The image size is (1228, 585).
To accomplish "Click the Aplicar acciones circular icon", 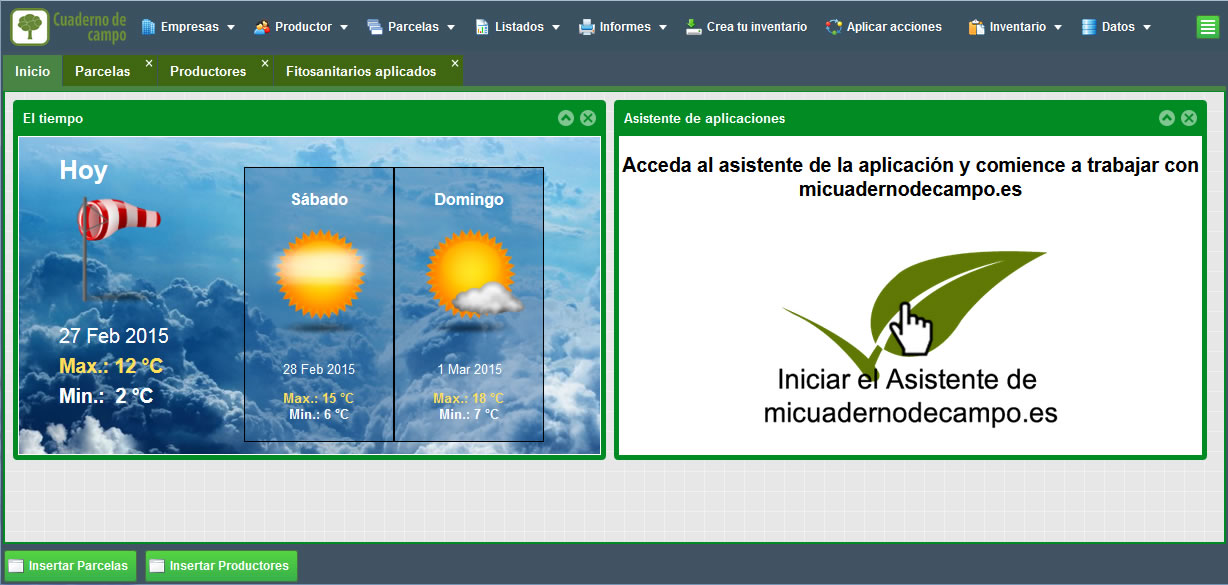I will [x=834, y=27].
